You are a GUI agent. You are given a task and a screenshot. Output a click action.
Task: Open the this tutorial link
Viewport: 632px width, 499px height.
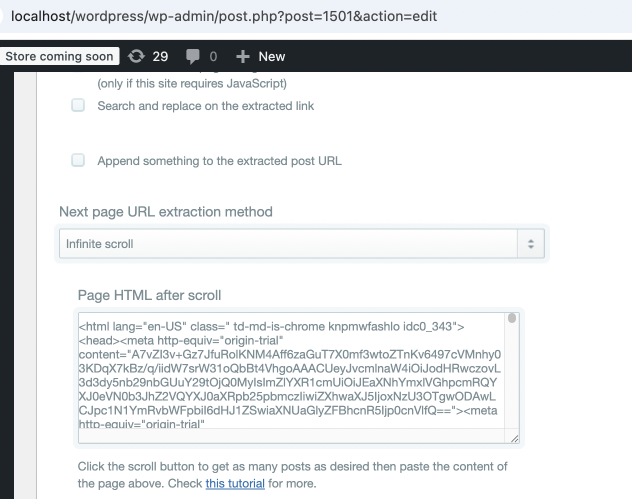(x=235, y=484)
